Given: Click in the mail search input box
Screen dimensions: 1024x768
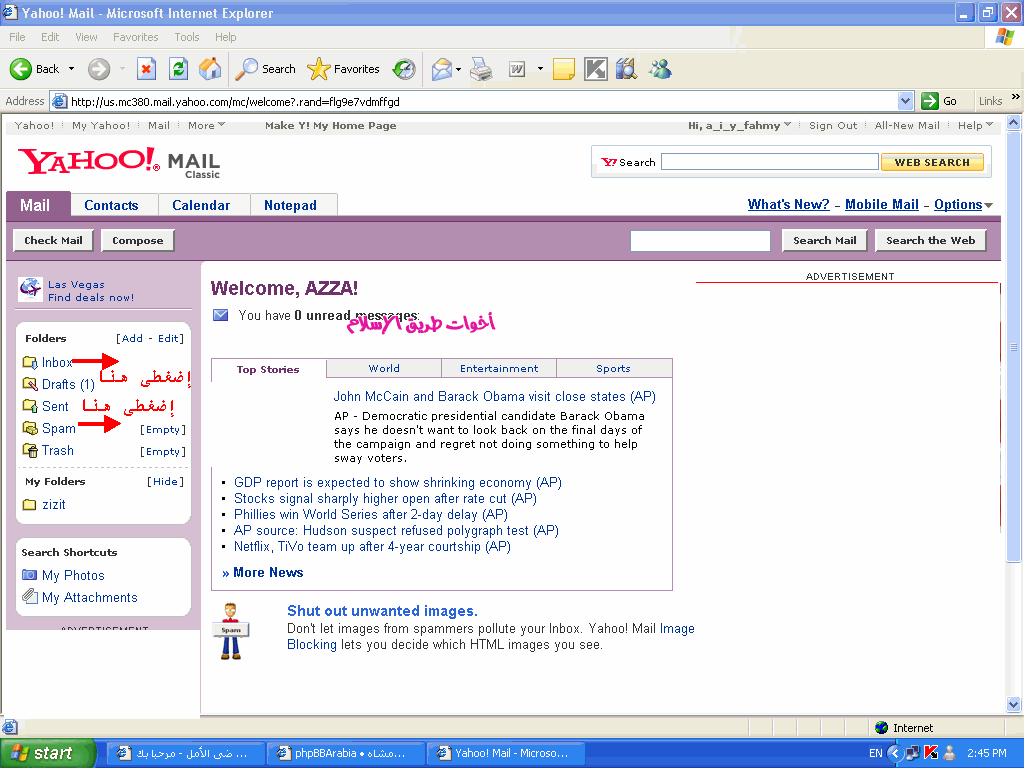Looking at the screenshot, I should [700, 240].
